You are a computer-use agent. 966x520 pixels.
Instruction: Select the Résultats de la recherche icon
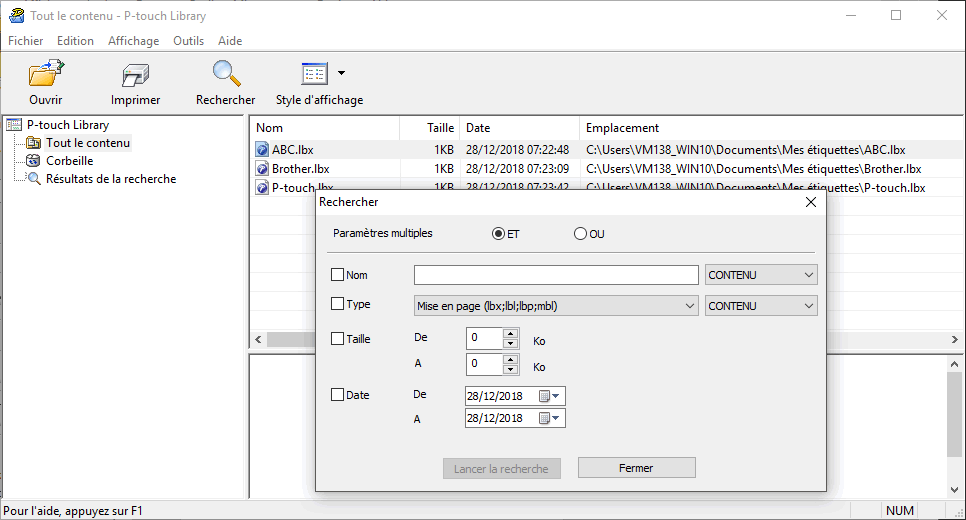click(34, 179)
